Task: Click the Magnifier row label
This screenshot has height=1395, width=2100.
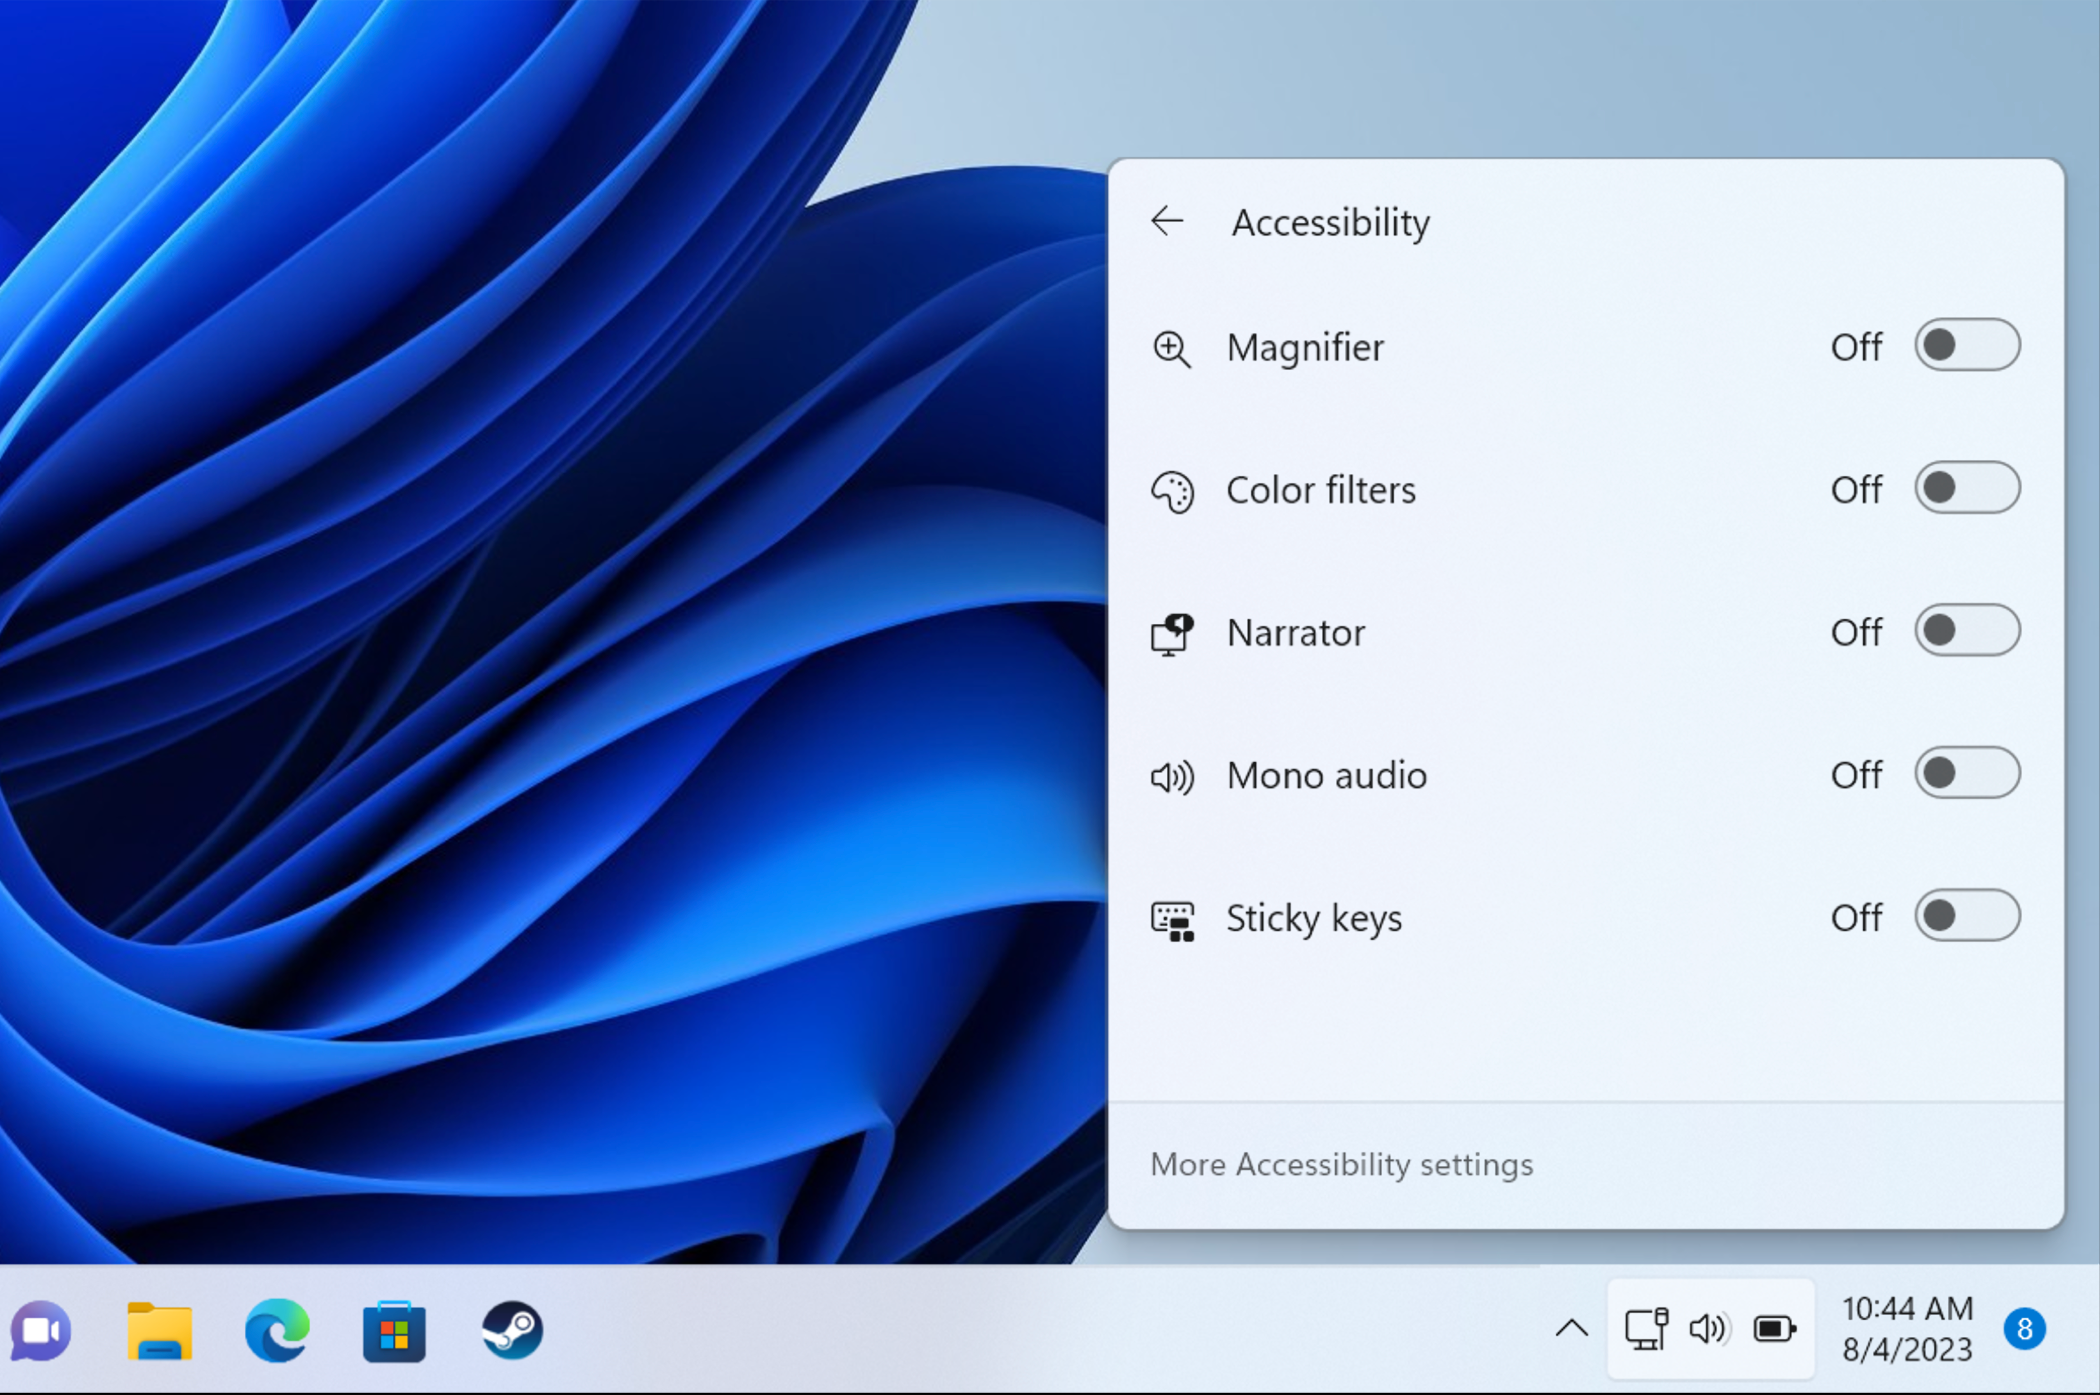Action: coord(1305,347)
